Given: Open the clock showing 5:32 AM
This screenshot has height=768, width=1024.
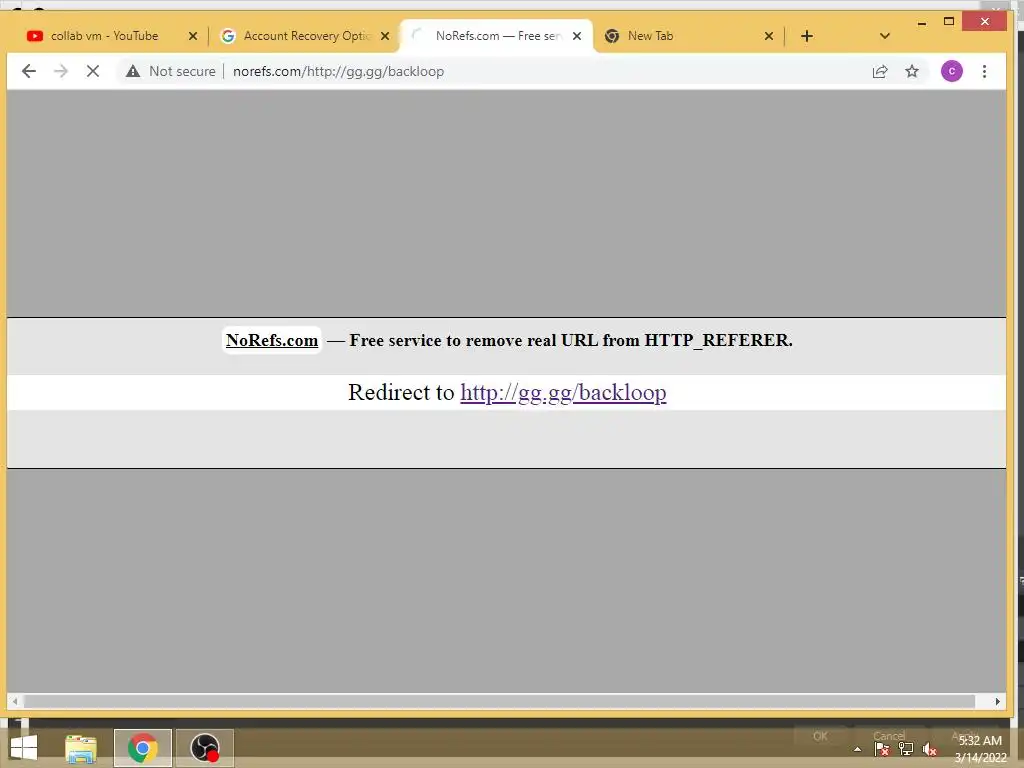Looking at the screenshot, I should click(x=980, y=749).
